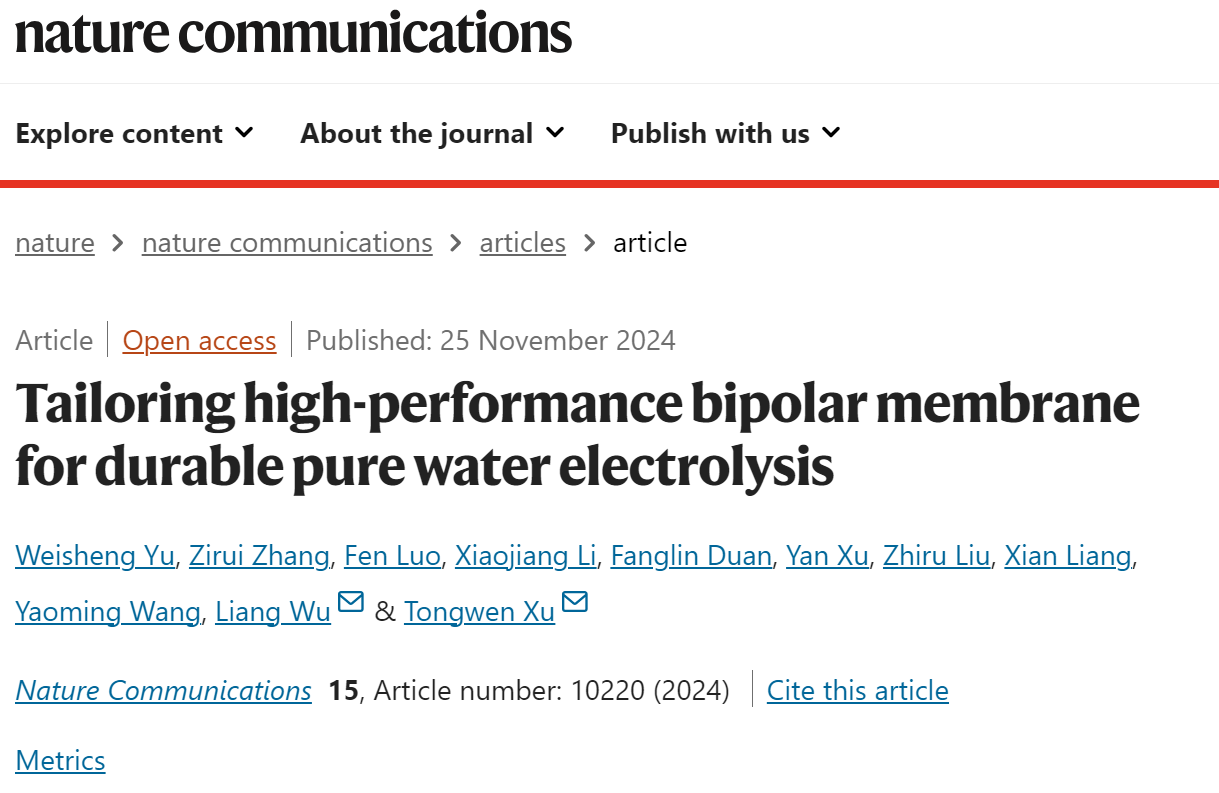View author Yaoming Wang
This screenshot has height=793, width=1219.
click(x=108, y=612)
